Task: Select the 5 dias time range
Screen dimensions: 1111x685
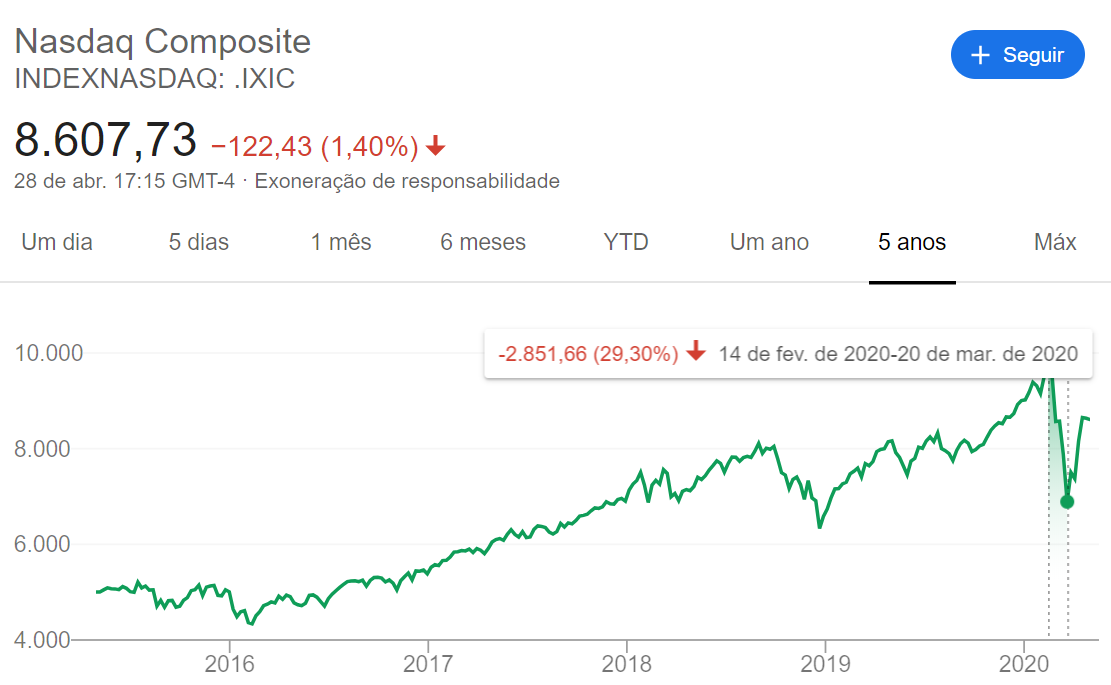Action: pyautogui.click(x=199, y=242)
